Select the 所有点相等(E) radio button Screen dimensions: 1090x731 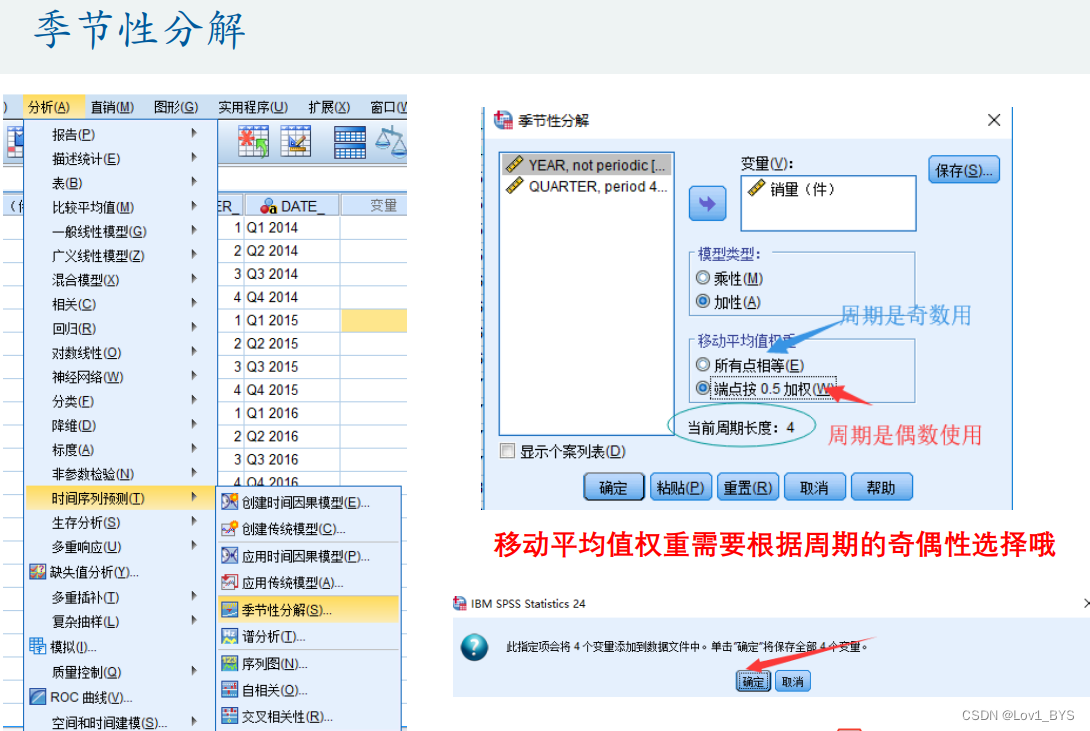tap(703, 365)
